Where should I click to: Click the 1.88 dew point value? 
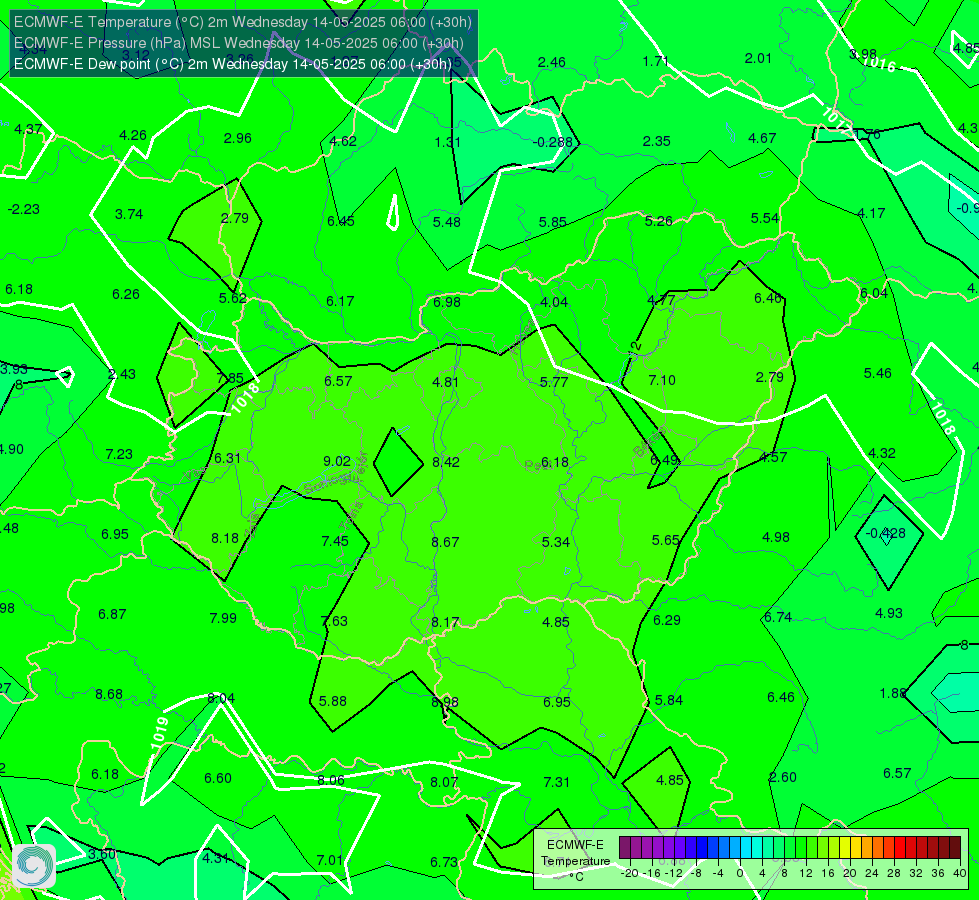(893, 693)
